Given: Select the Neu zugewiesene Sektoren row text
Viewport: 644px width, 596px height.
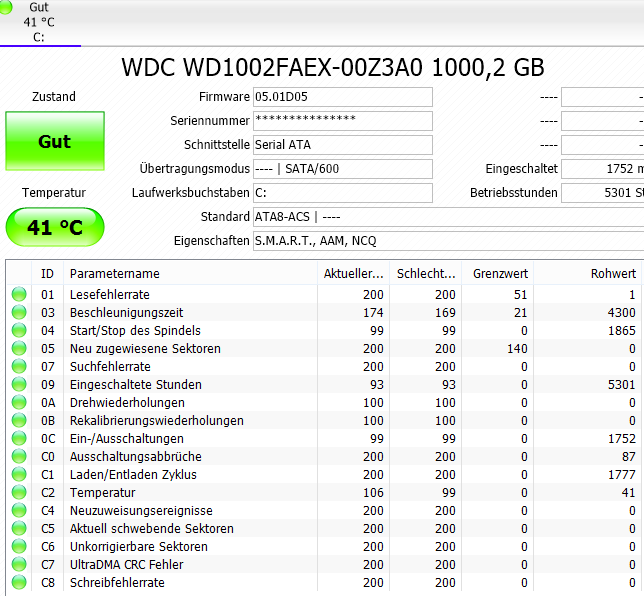Looking at the screenshot, I should (x=145, y=349).
